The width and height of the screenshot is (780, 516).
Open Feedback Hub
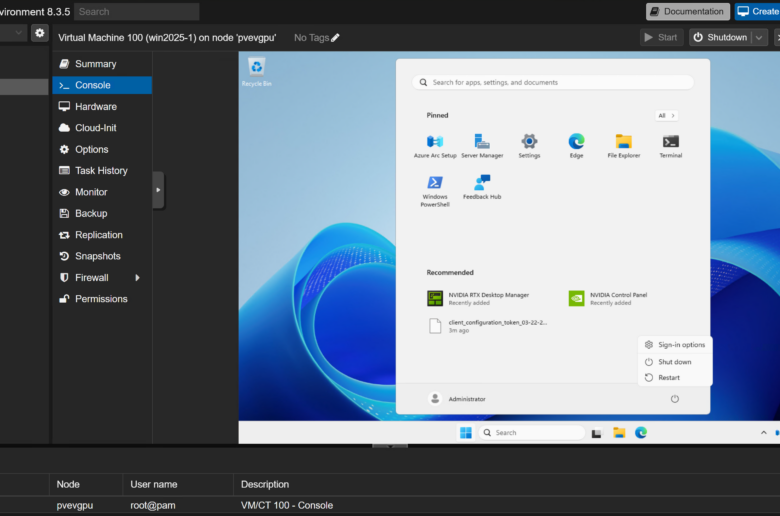pyautogui.click(x=482, y=187)
